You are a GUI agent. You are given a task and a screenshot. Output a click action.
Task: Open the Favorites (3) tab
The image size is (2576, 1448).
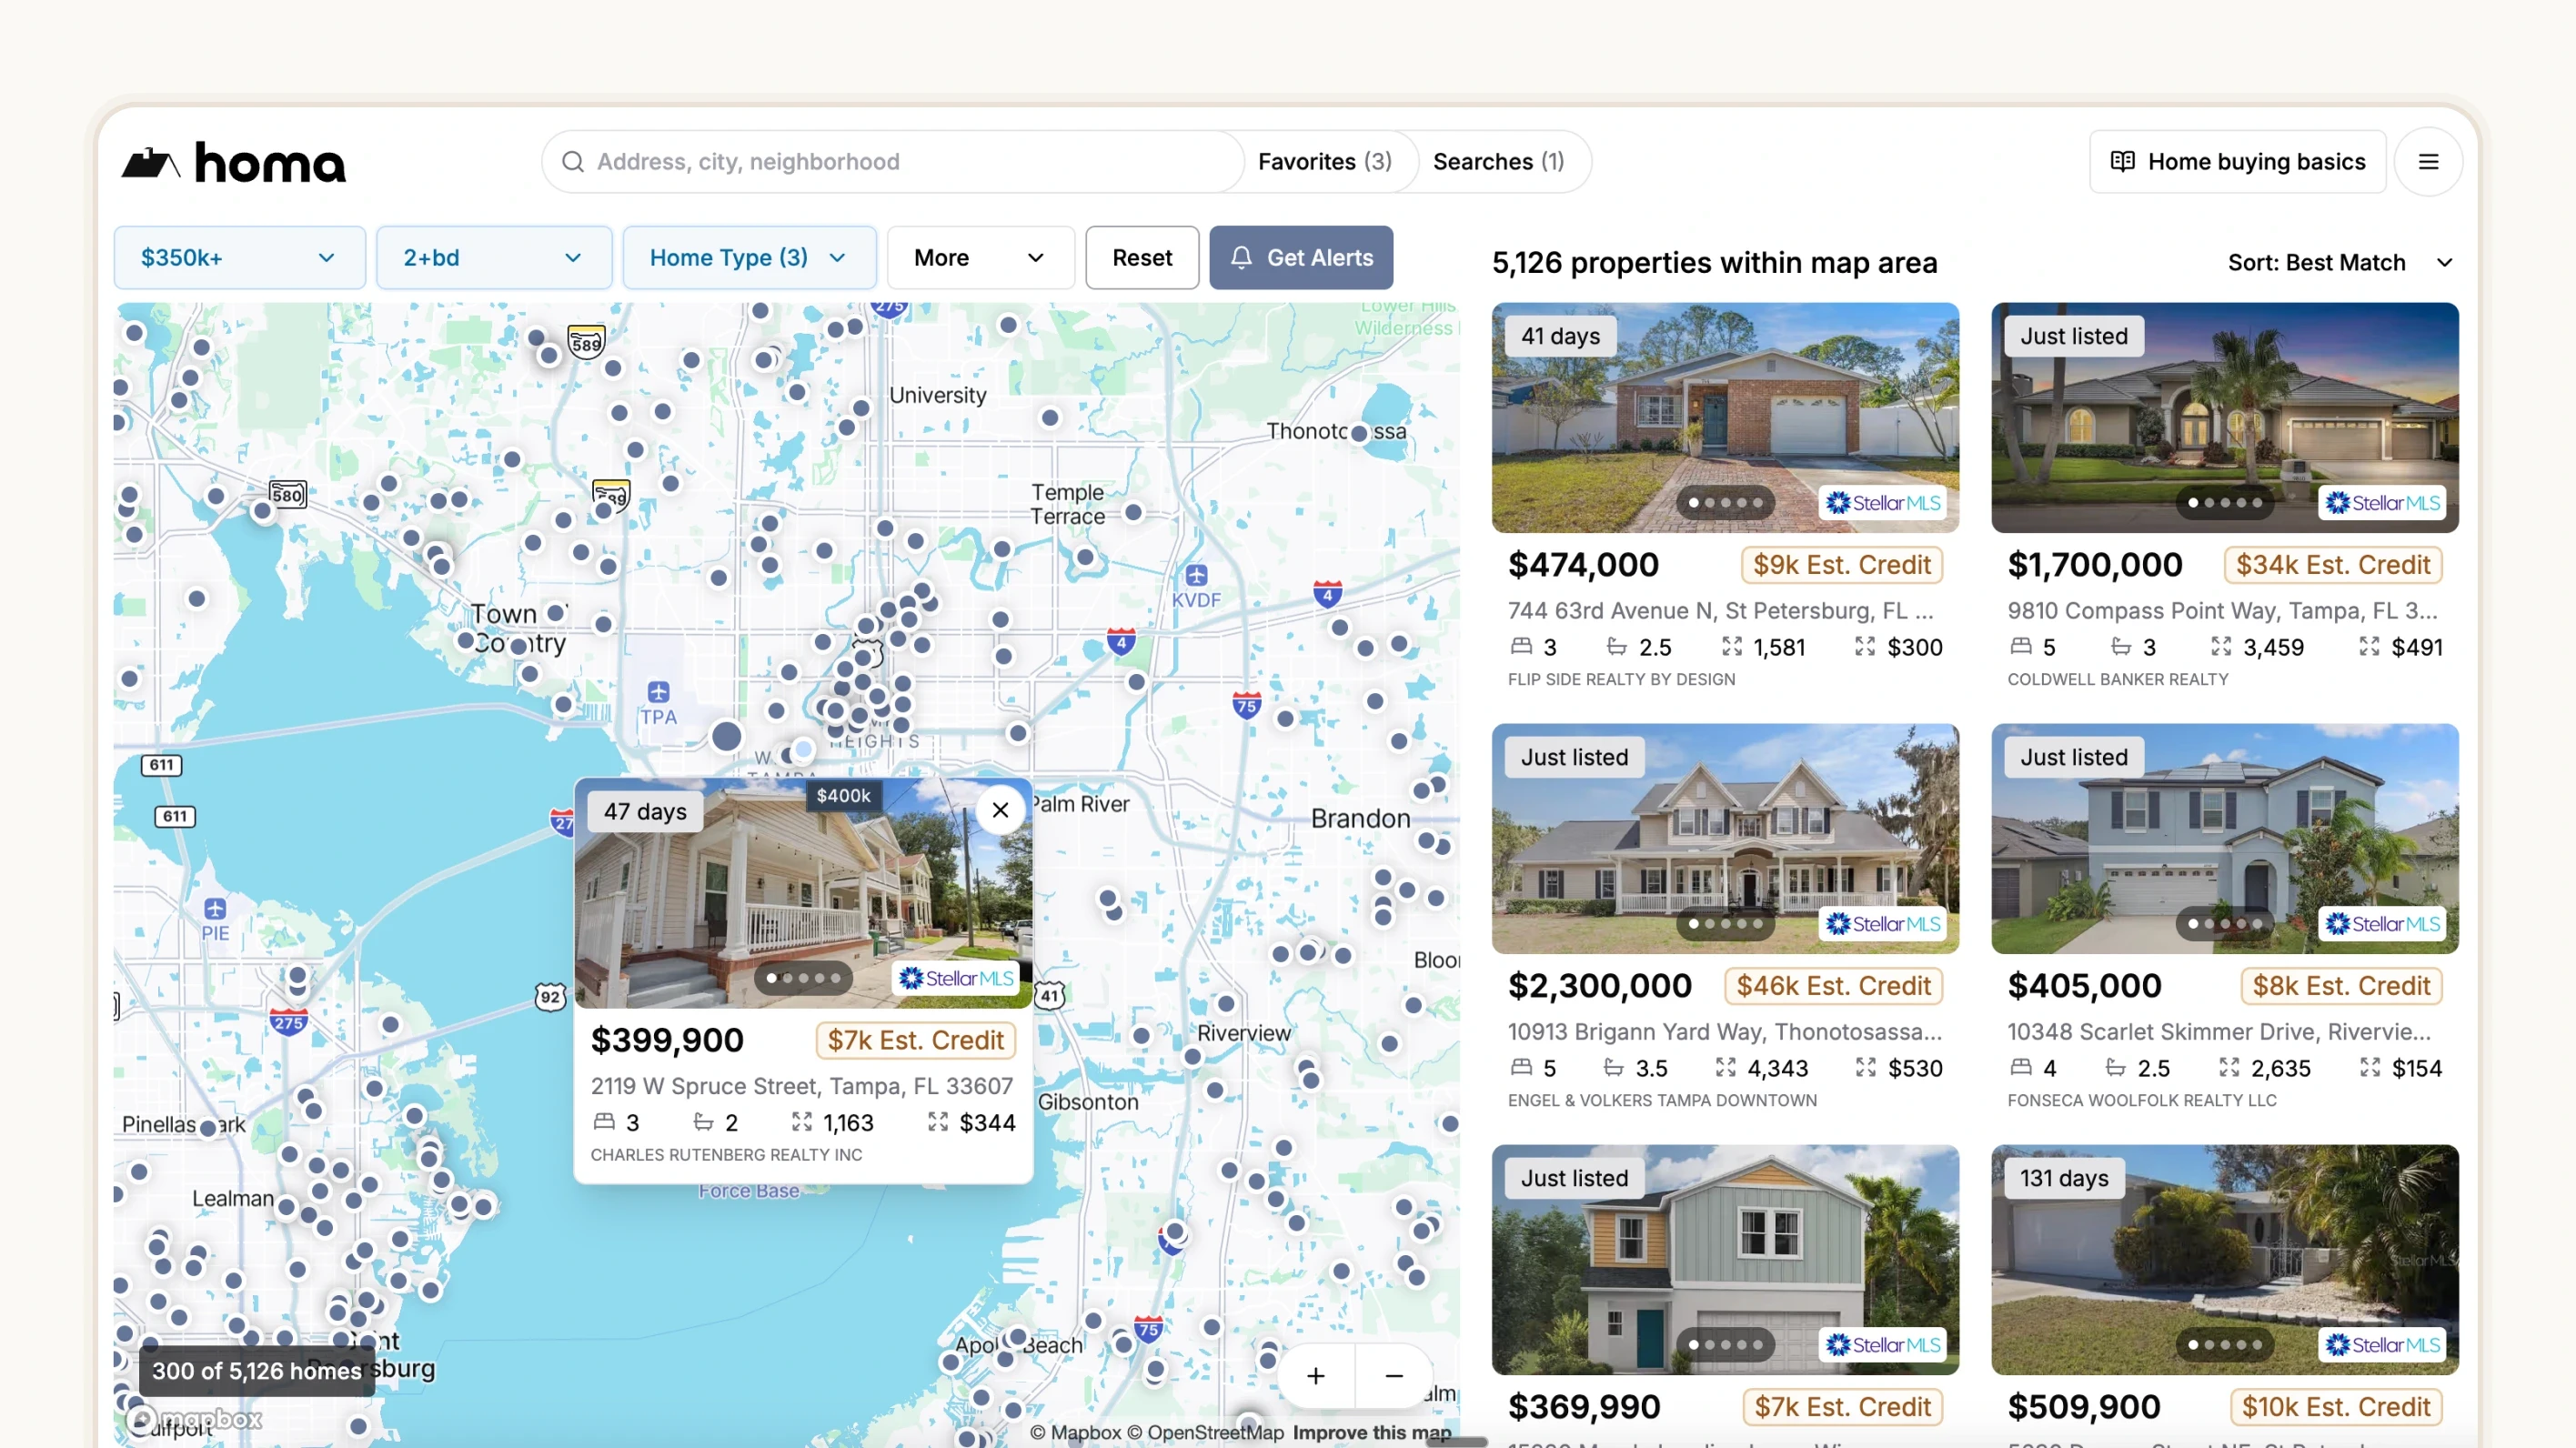click(1324, 162)
